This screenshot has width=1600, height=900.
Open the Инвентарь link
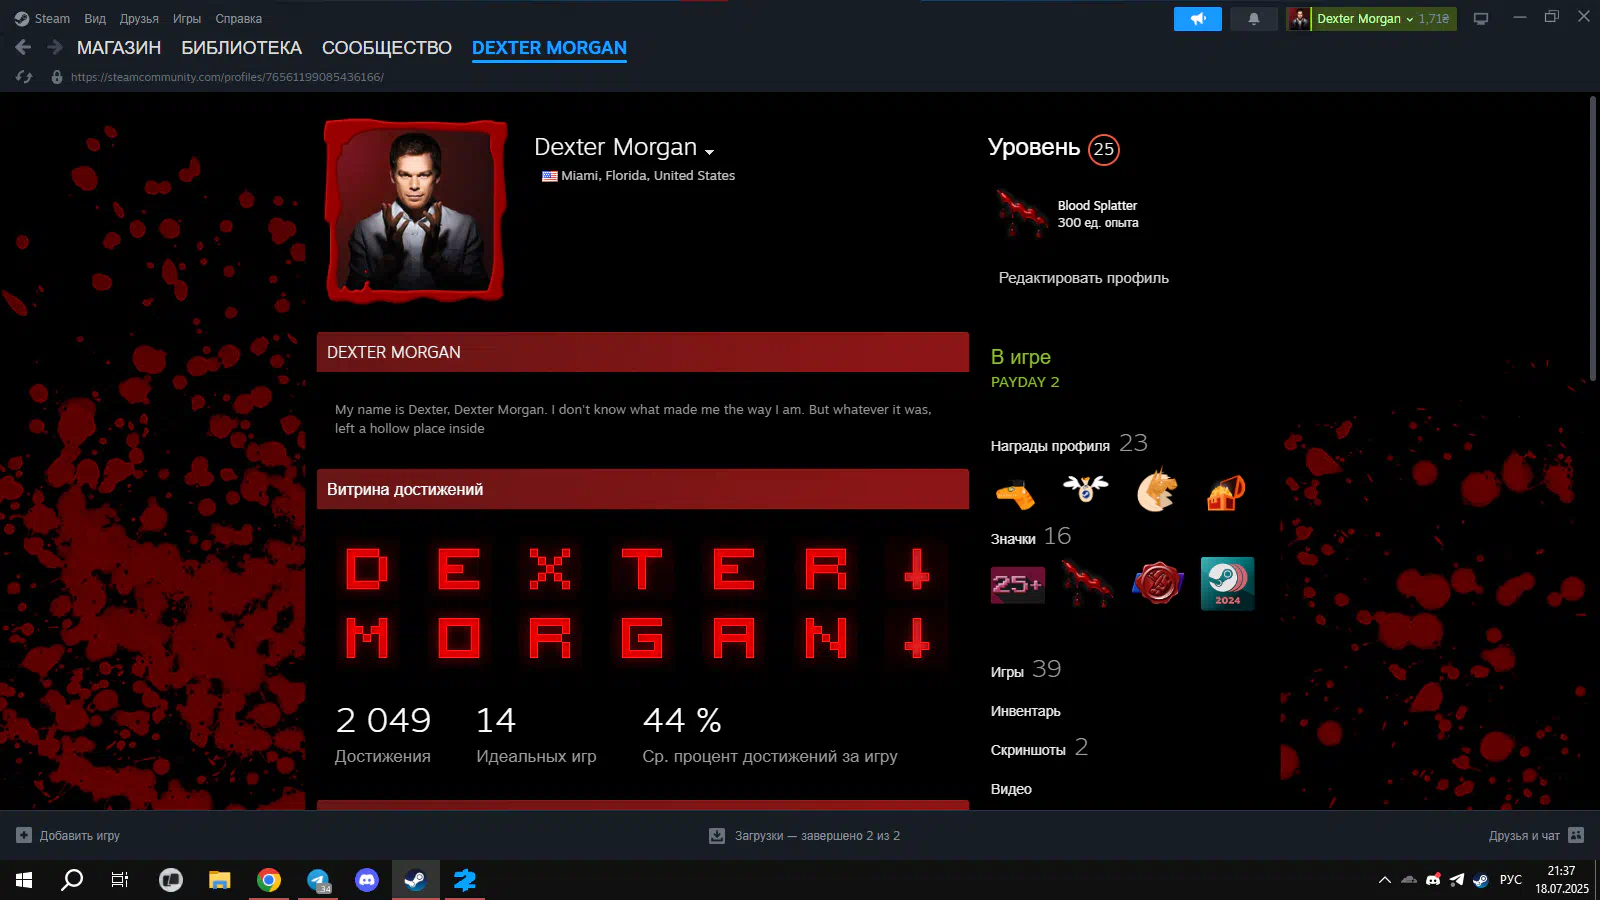(1026, 711)
